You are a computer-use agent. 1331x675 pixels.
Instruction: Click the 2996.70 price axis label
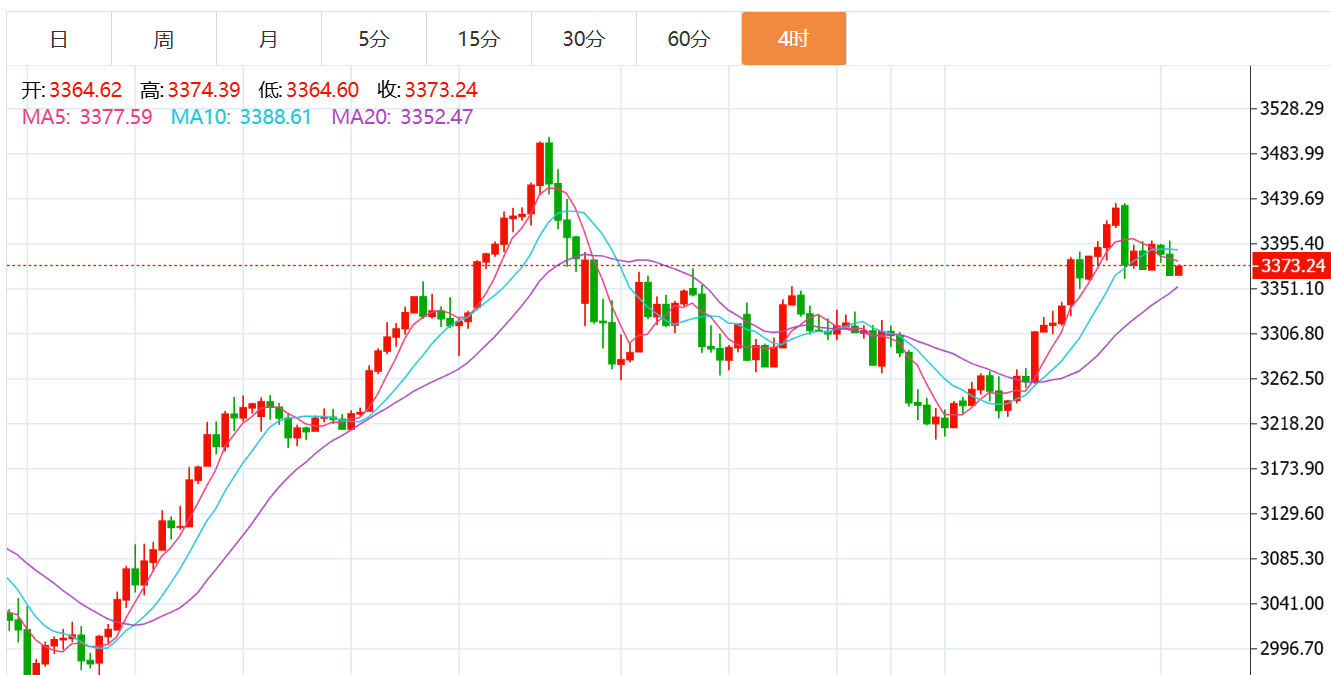1292,648
